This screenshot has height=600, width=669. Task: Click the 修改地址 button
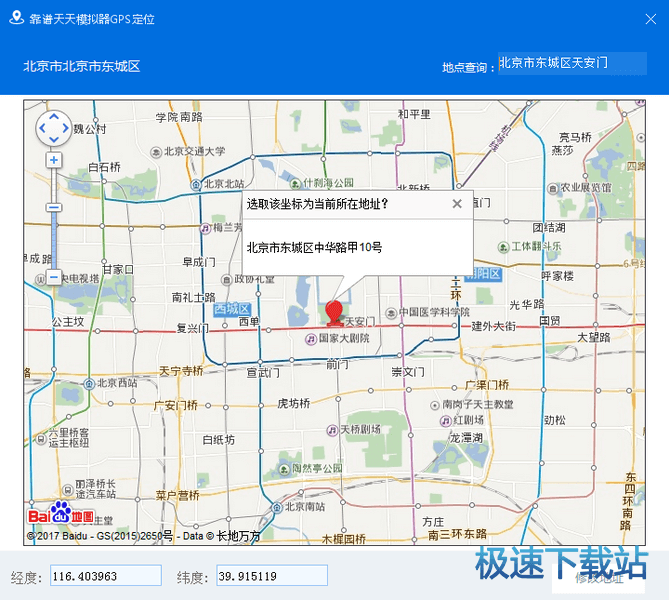[x=598, y=579]
